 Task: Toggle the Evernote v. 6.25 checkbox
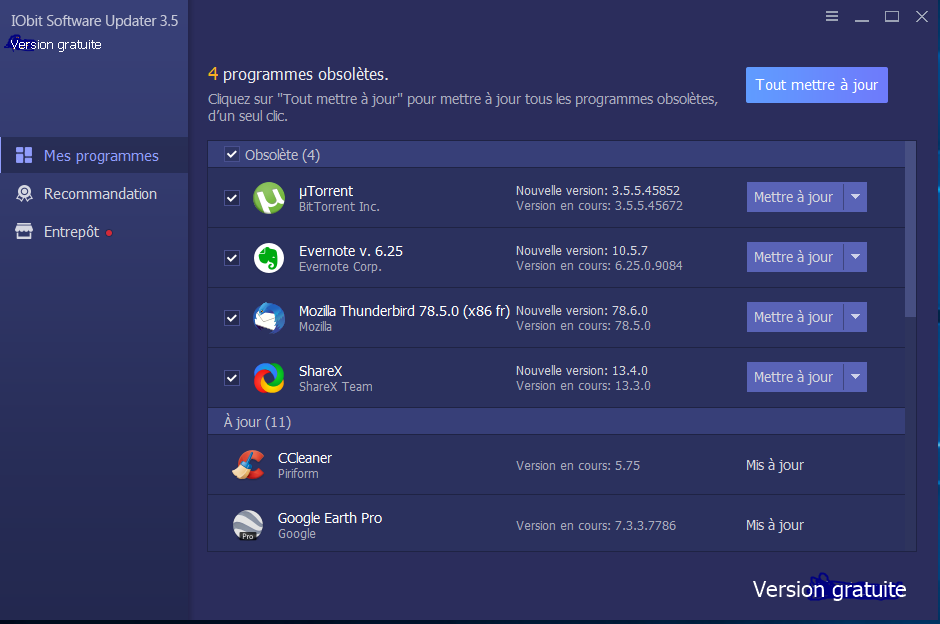[x=232, y=258]
